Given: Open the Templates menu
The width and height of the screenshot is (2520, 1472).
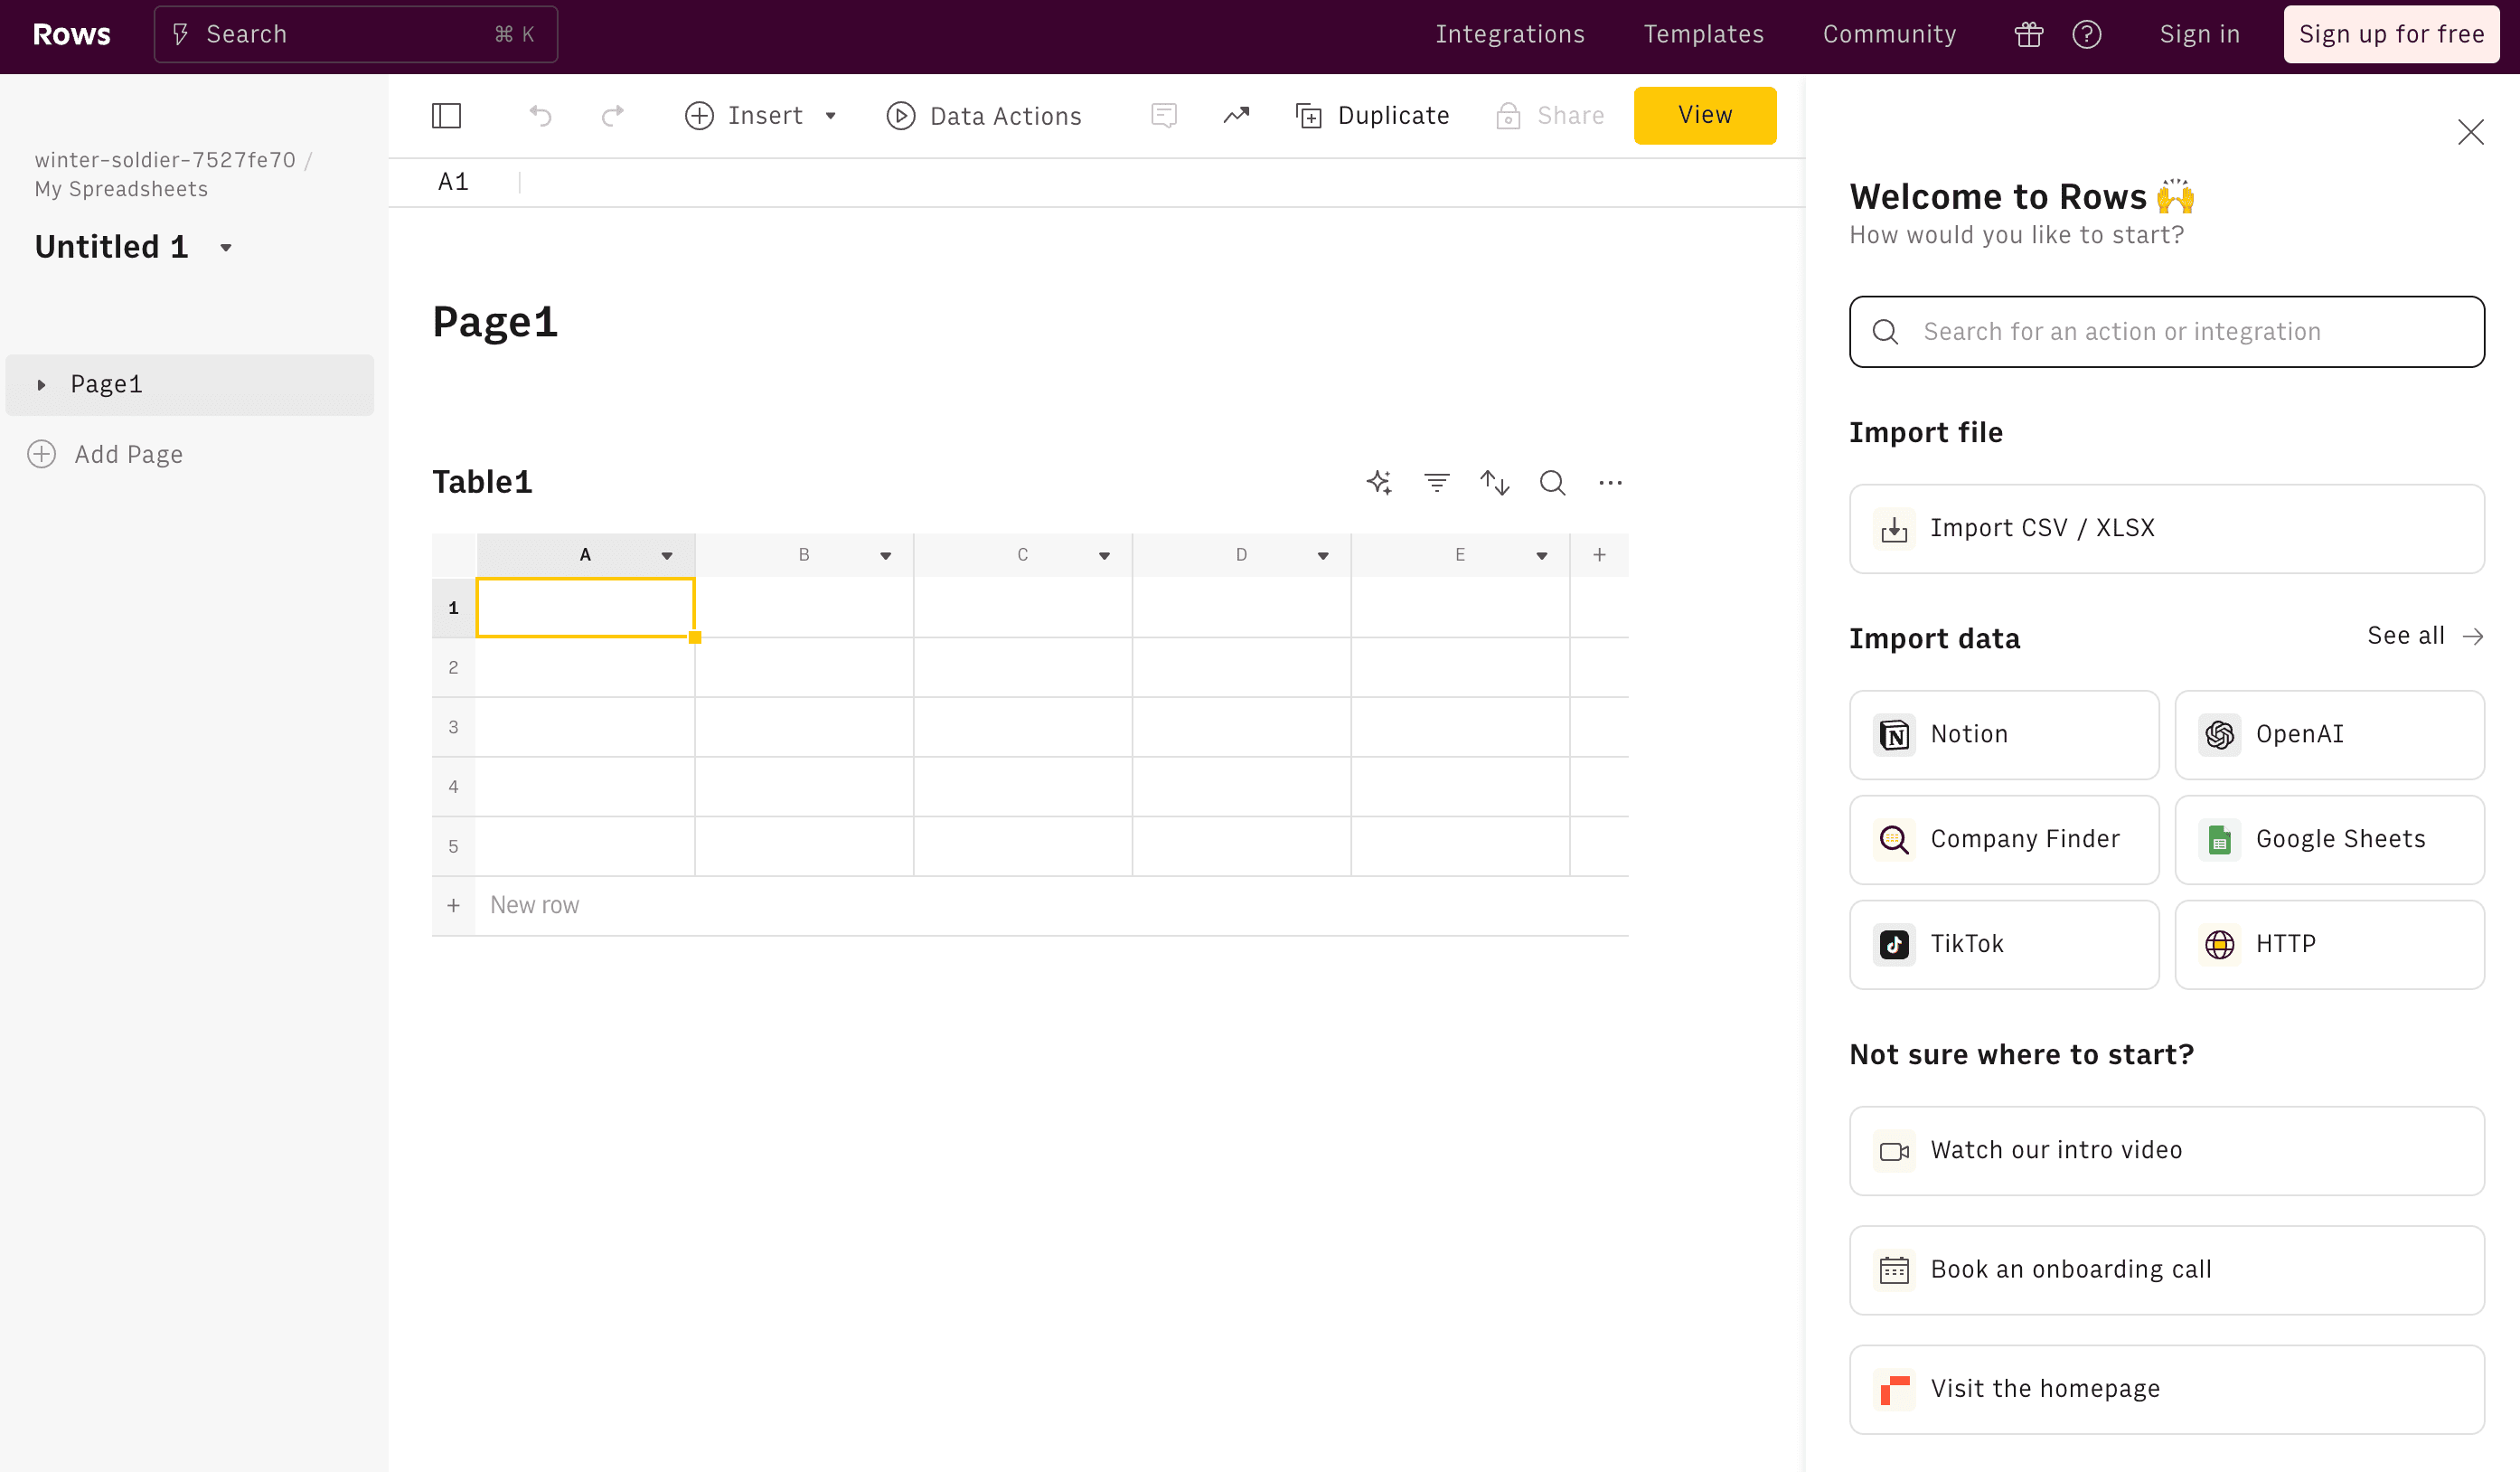Looking at the screenshot, I should [x=1703, y=33].
